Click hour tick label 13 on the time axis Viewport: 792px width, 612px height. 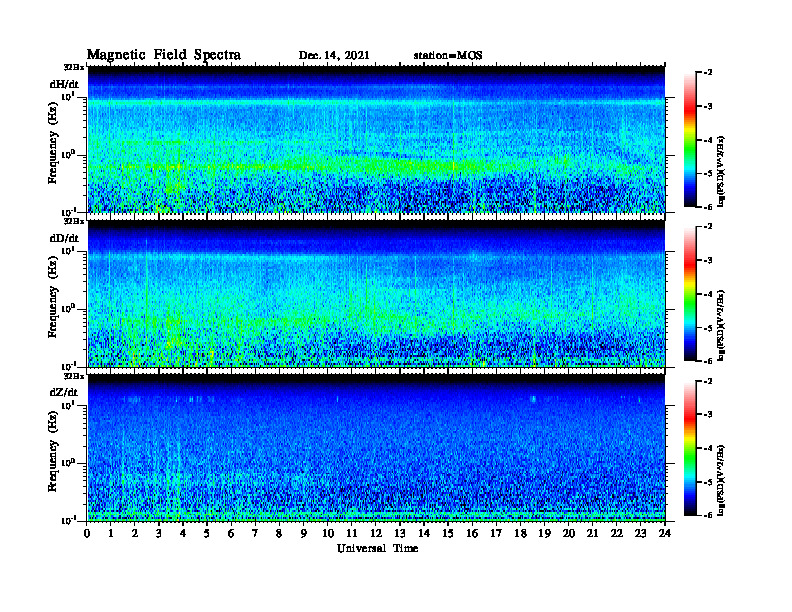point(400,534)
